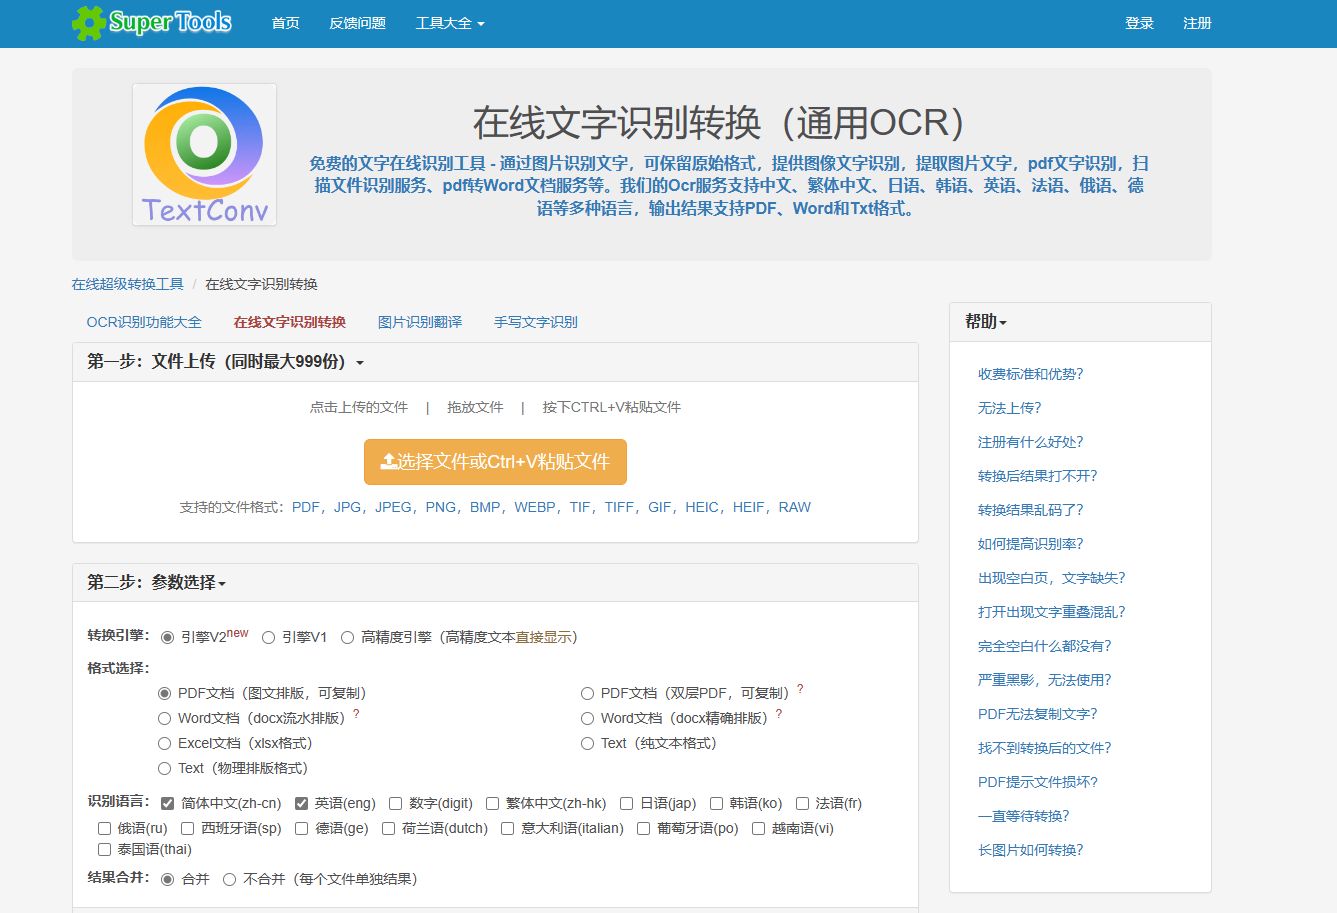Switch to OCR识别功能大全 tab
This screenshot has width=1337, height=913.
144,322
